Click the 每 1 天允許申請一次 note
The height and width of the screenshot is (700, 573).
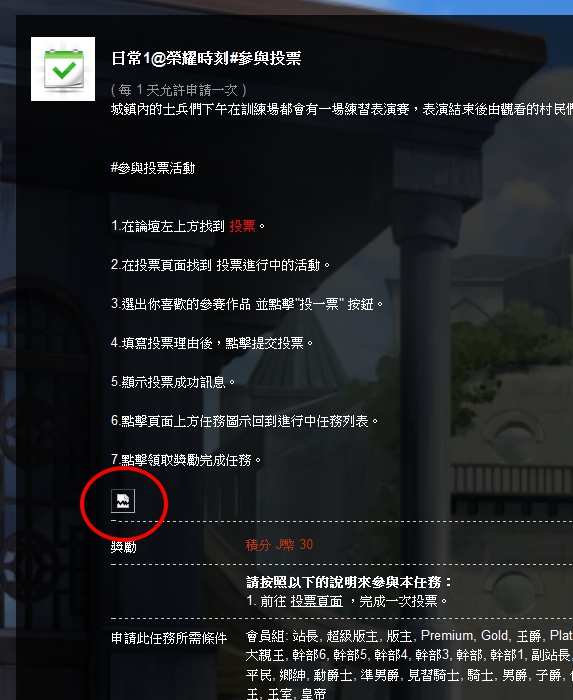[179, 90]
